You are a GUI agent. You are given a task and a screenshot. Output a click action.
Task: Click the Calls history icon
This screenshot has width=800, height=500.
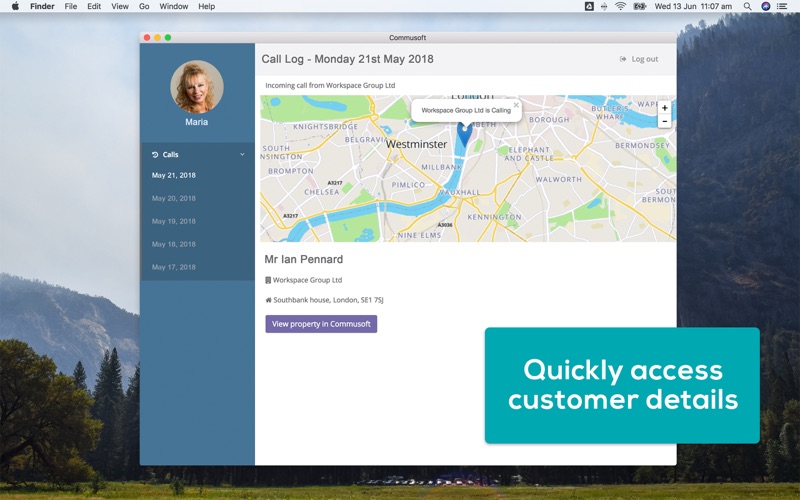tap(155, 155)
